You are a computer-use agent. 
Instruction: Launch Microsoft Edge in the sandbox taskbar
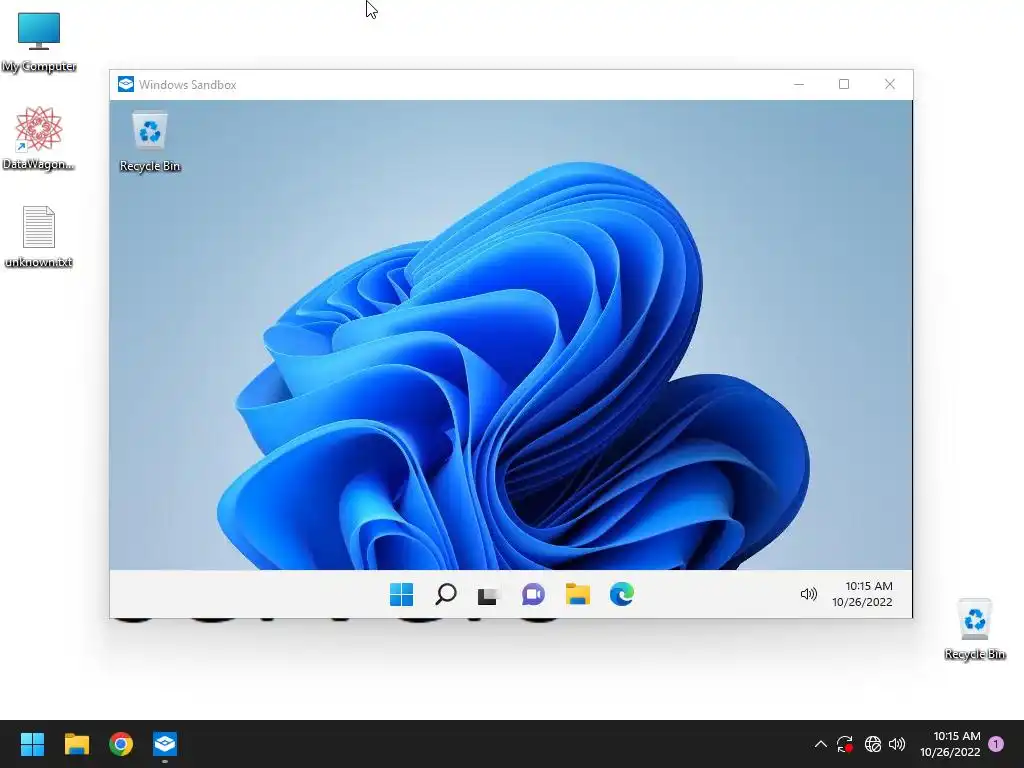coord(622,594)
